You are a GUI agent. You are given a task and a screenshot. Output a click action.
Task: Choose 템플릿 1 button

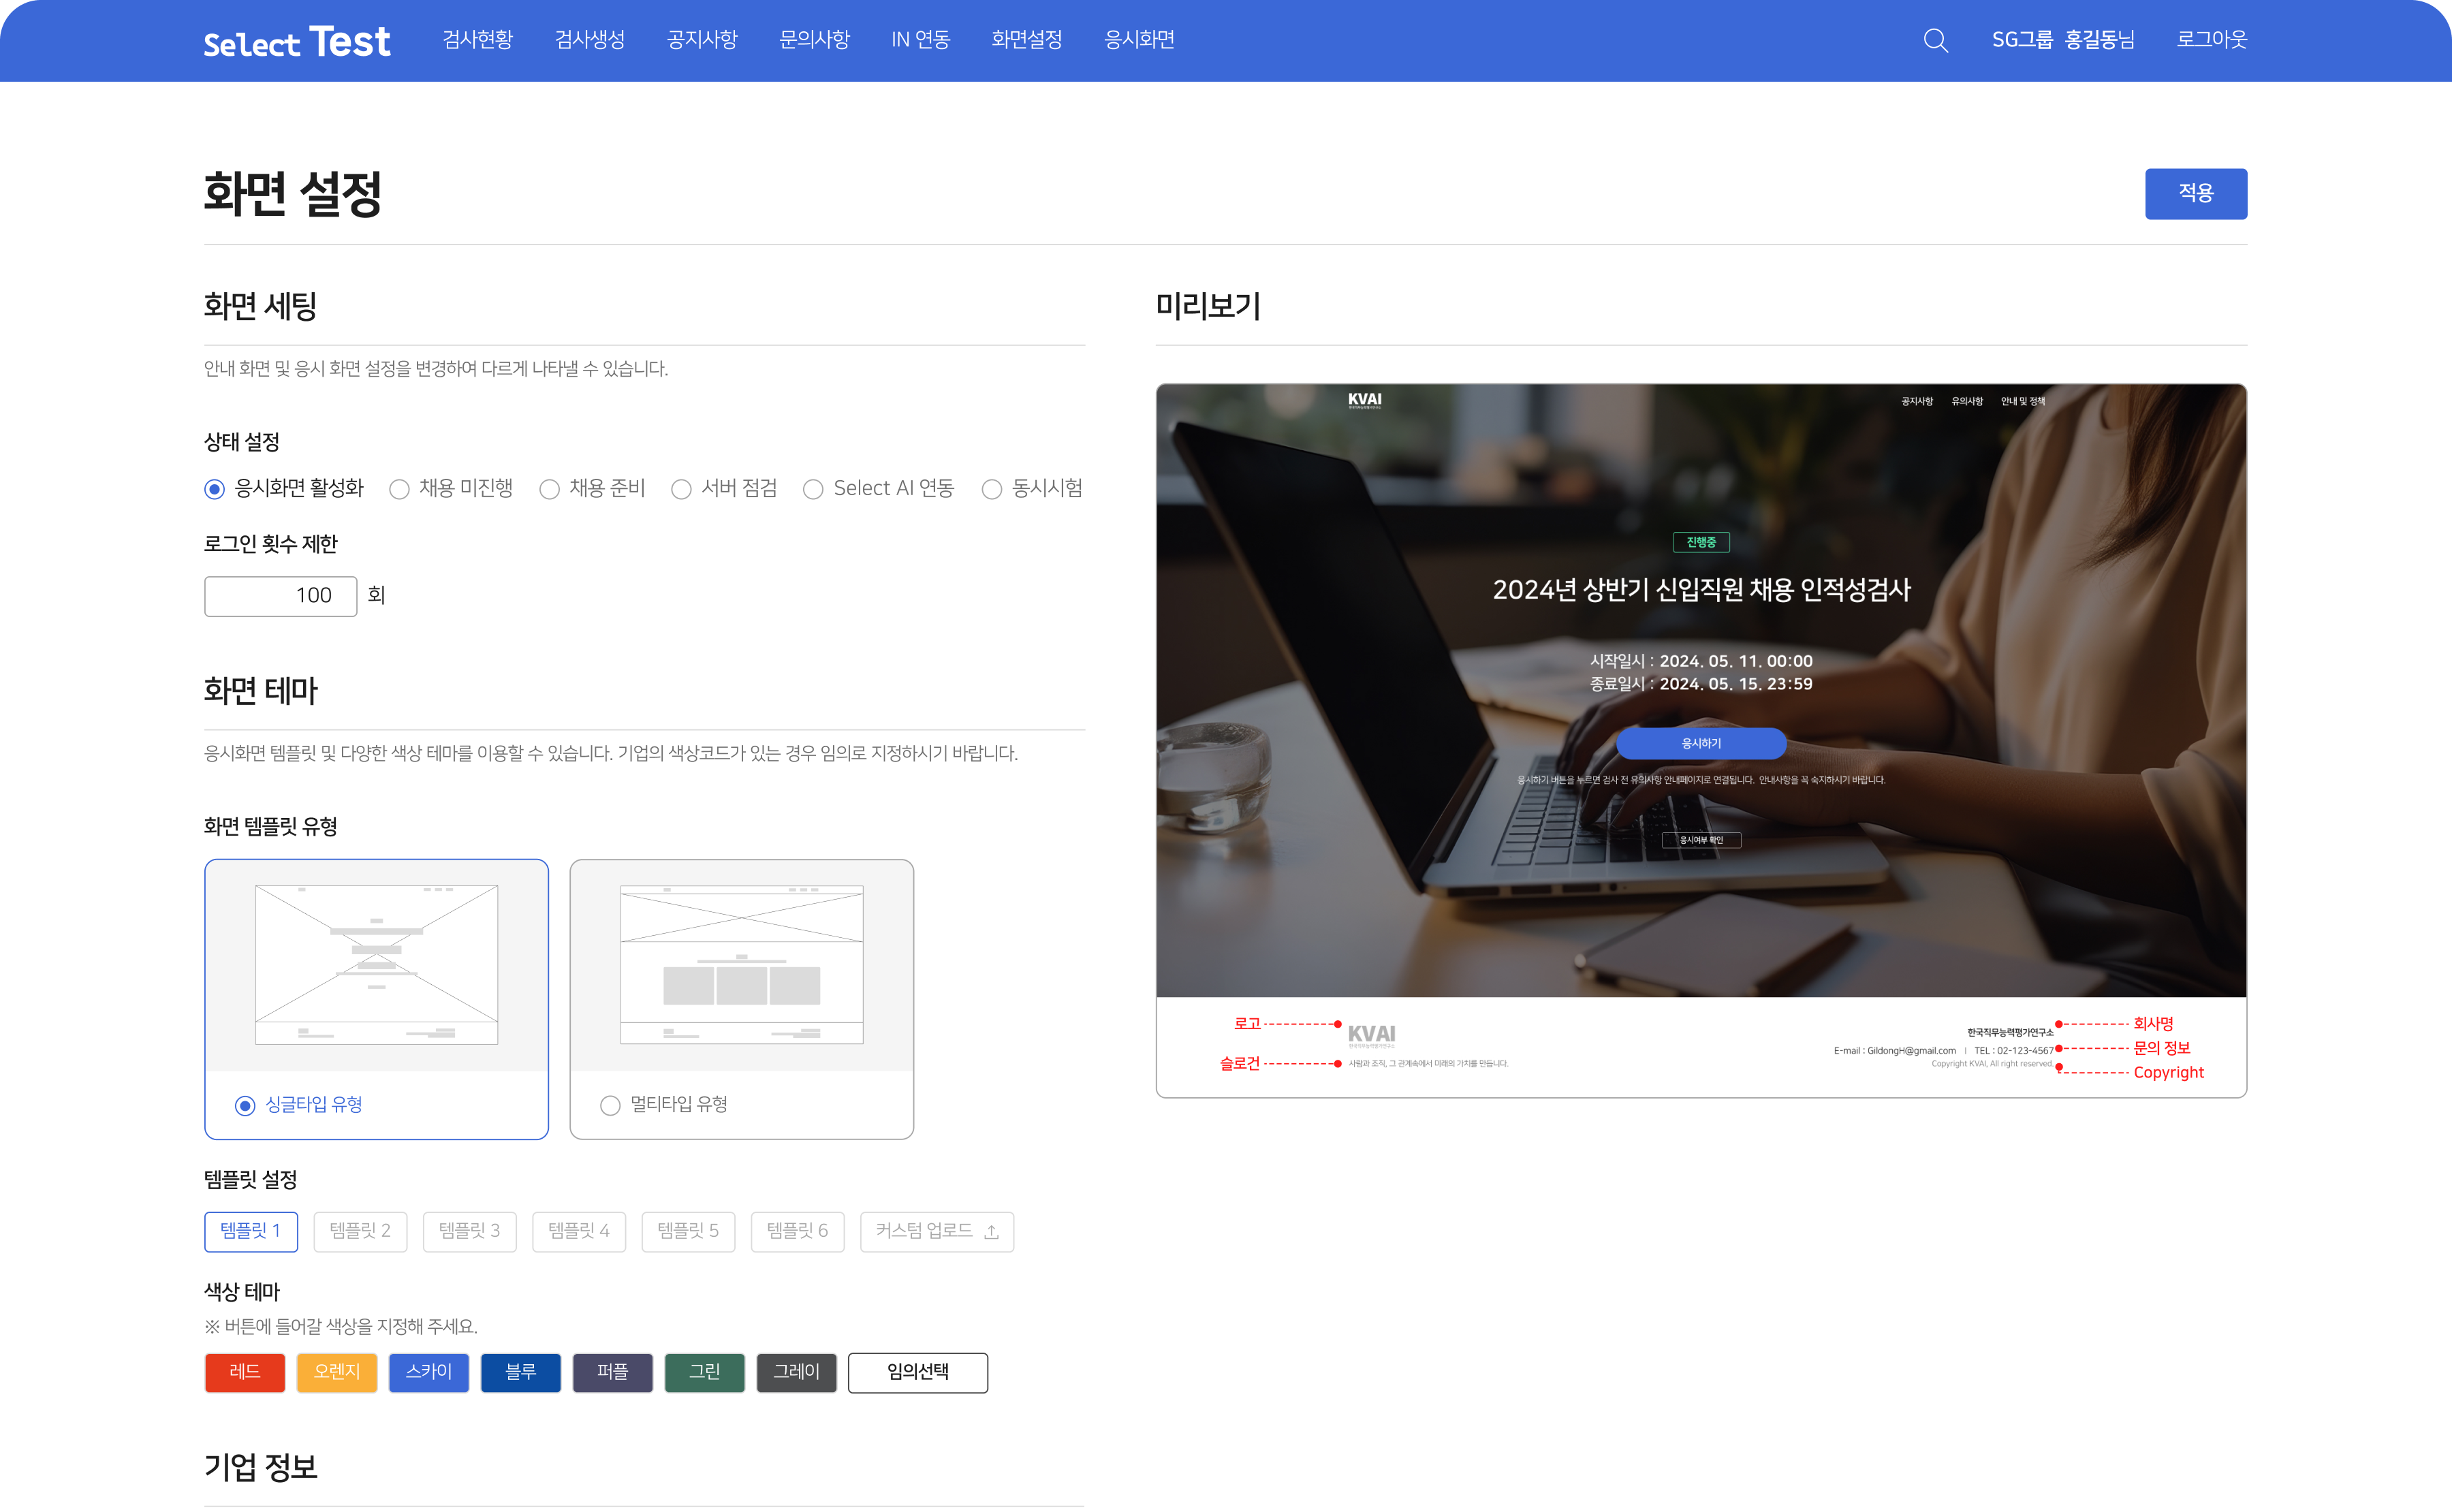coord(251,1232)
